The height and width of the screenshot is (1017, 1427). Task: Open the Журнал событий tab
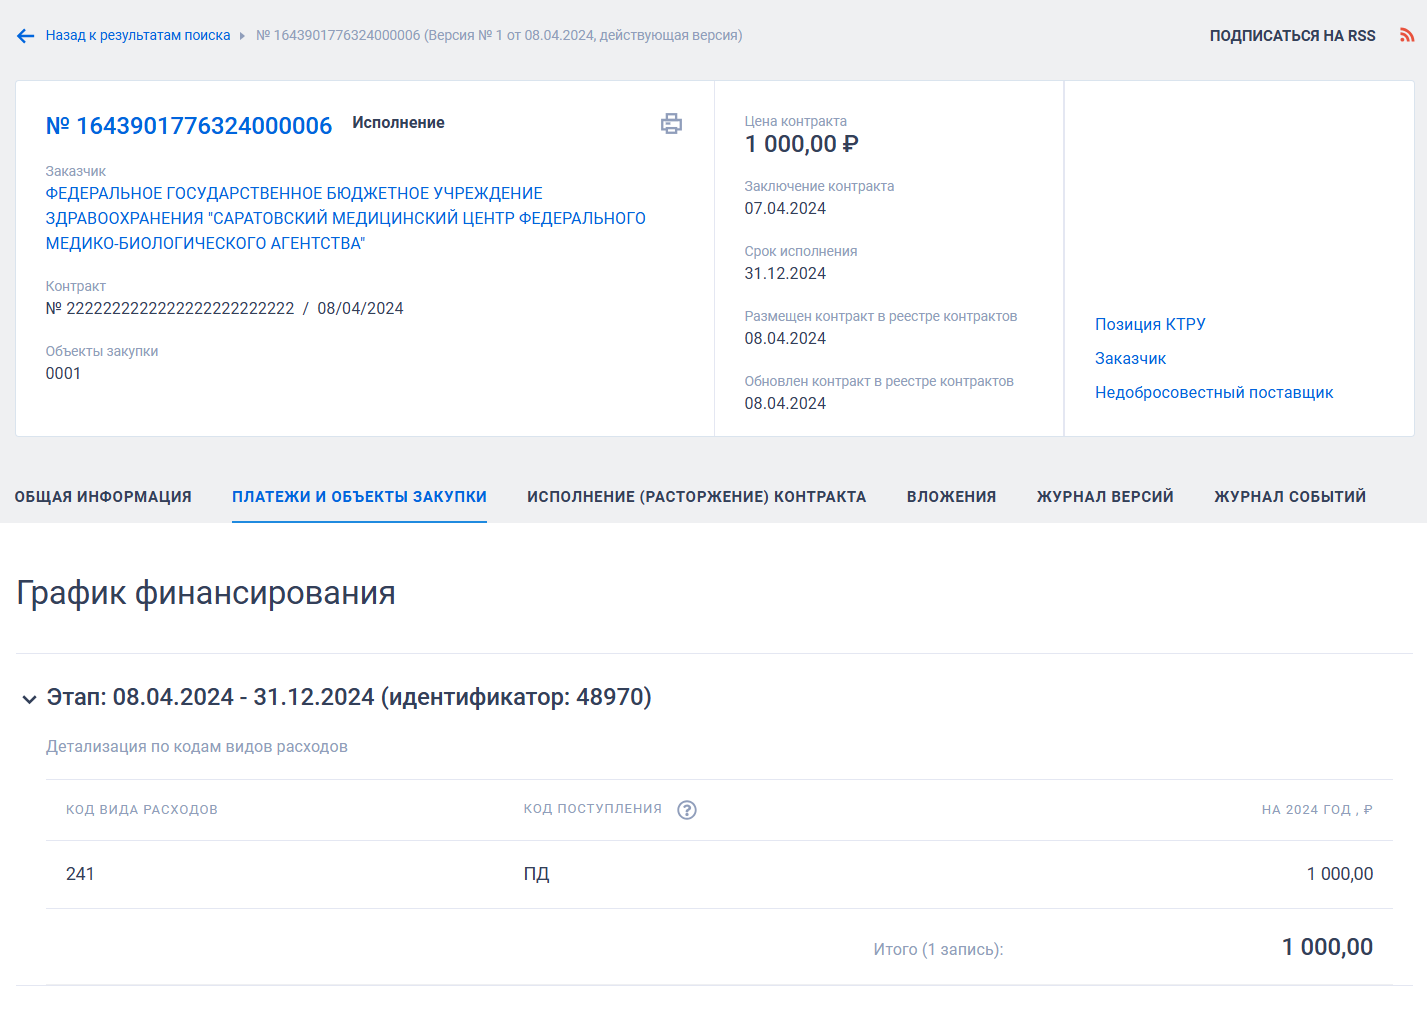coord(1290,497)
